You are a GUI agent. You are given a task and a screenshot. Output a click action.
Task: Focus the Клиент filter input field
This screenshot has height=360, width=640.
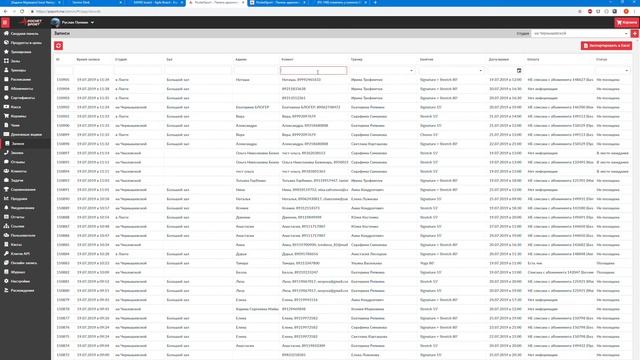[x=313, y=71]
